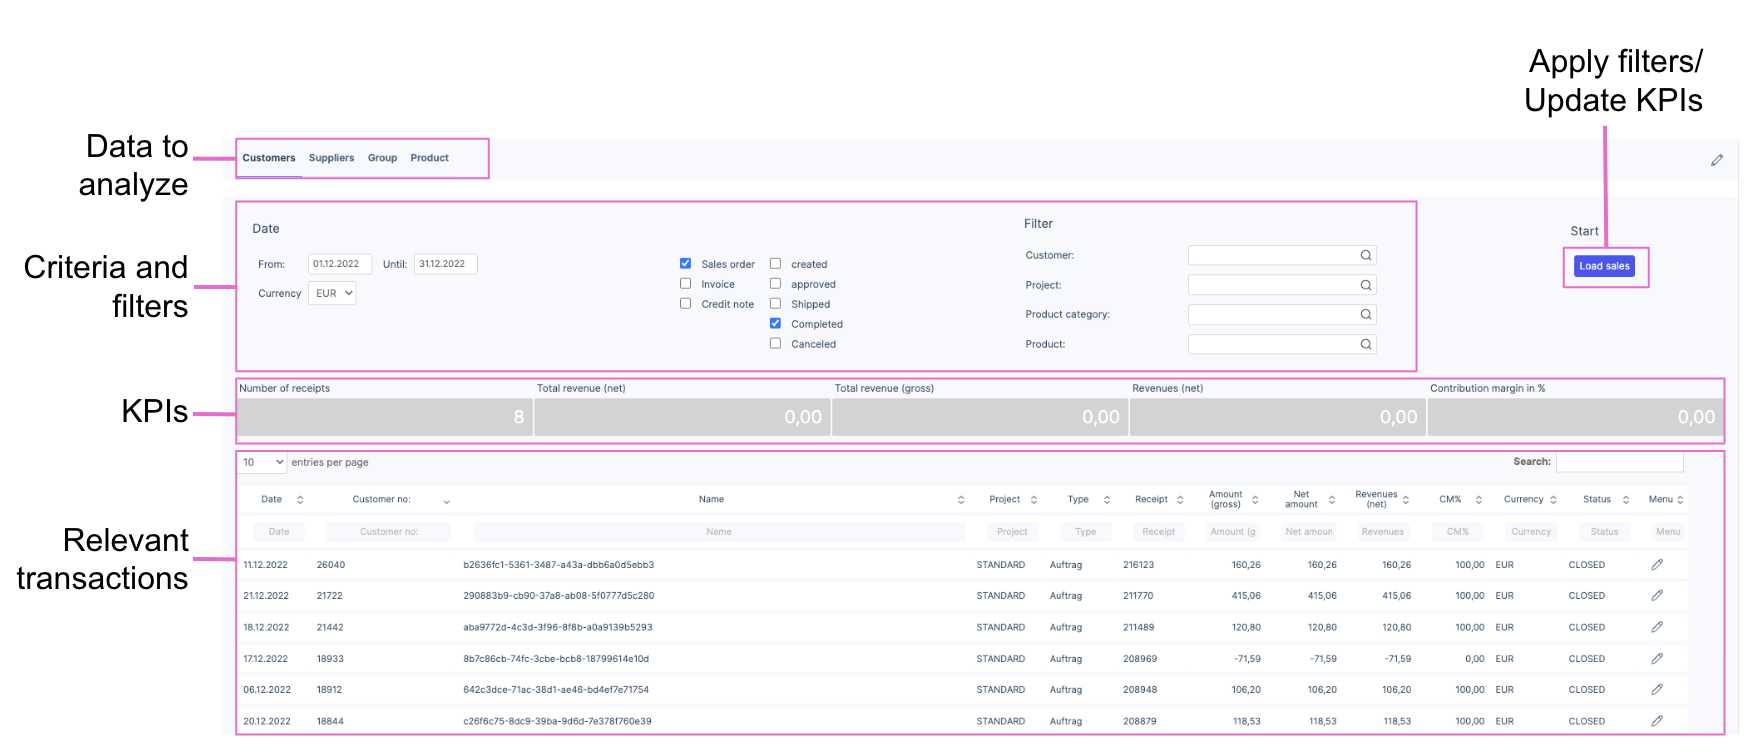
Task: Uncheck the Sales order checkbox
Action: (x=685, y=264)
